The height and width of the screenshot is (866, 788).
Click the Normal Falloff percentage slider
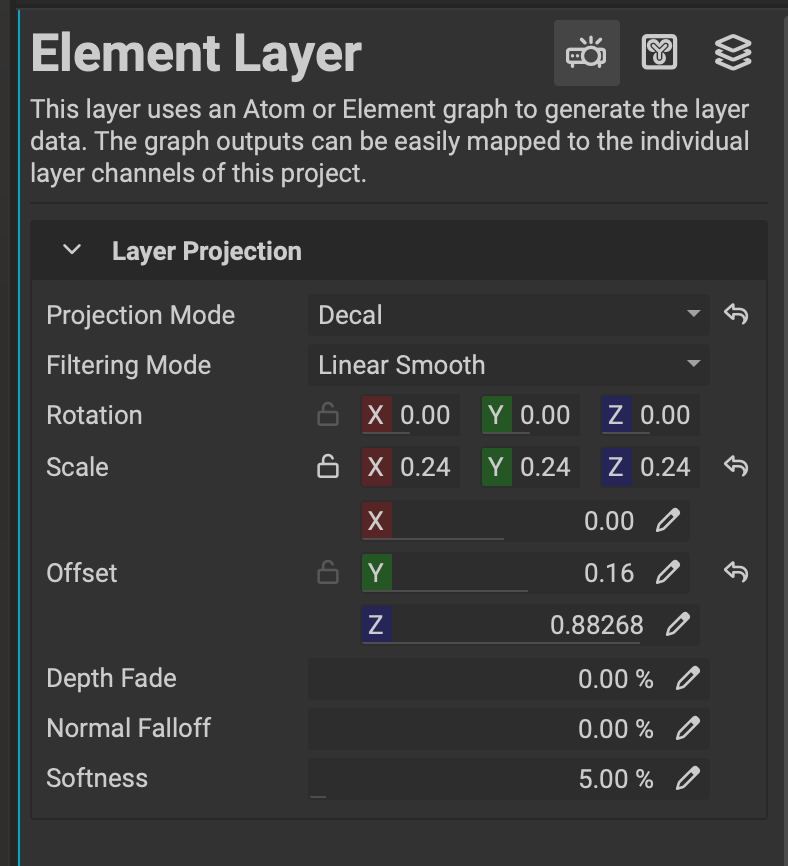(x=490, y=729)
